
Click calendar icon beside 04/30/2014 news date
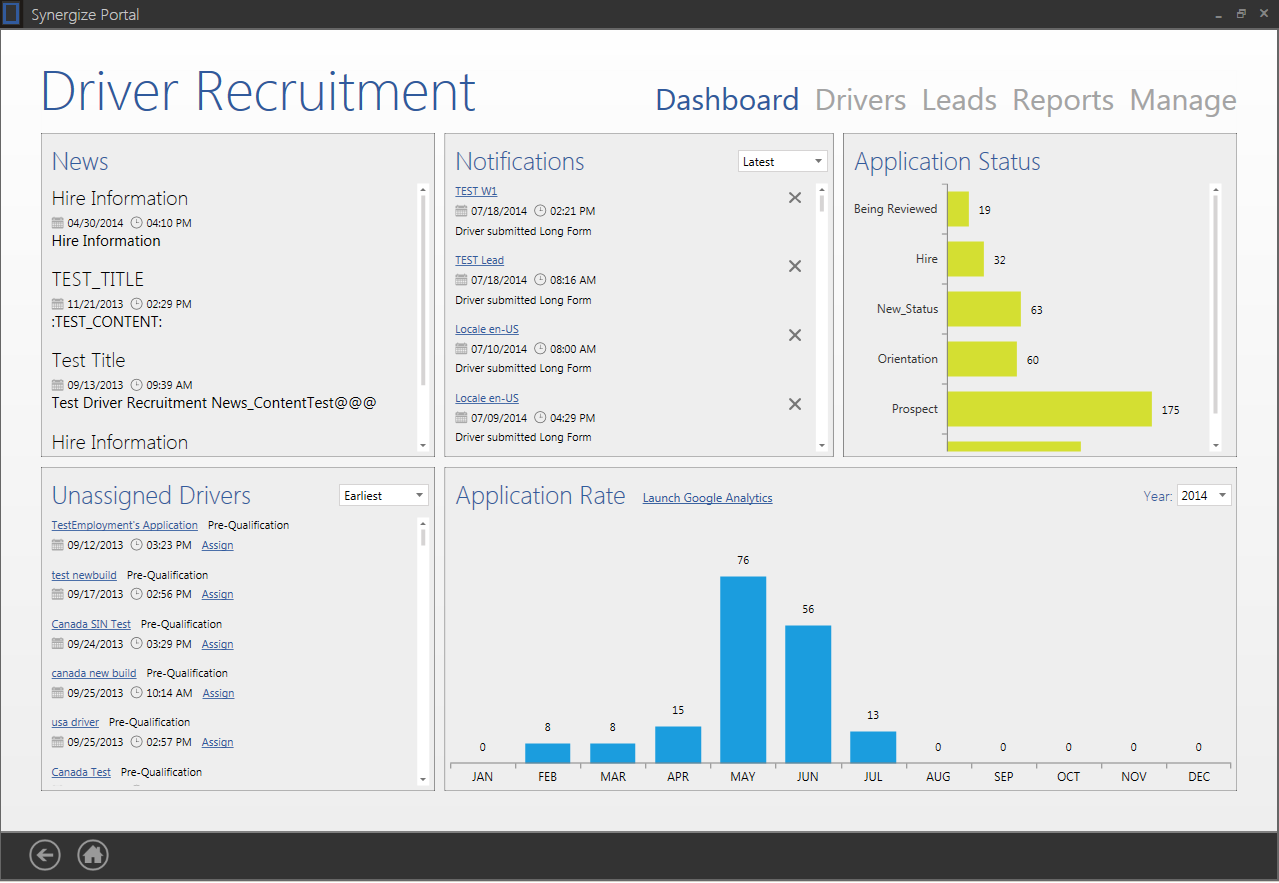(x=58, y=223)
